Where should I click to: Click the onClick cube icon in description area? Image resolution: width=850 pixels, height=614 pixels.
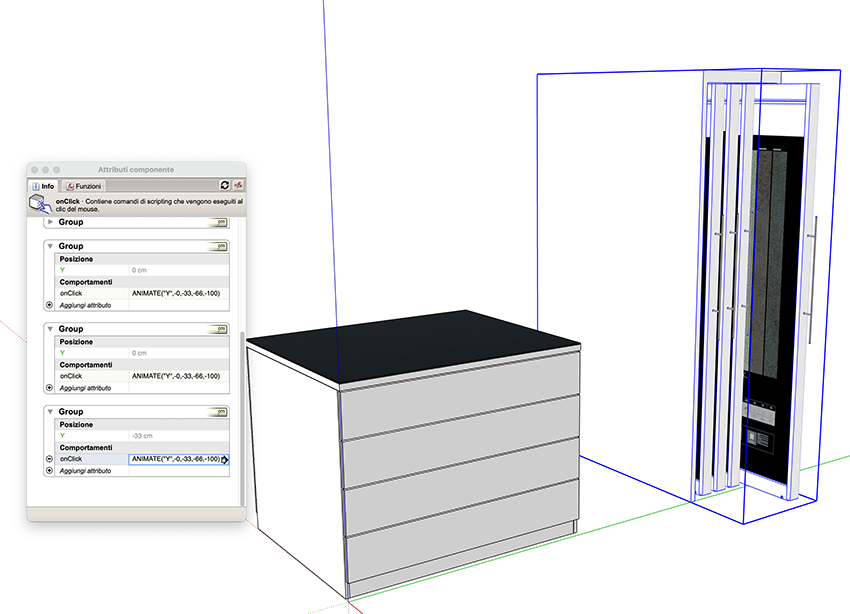pos(40,204)
